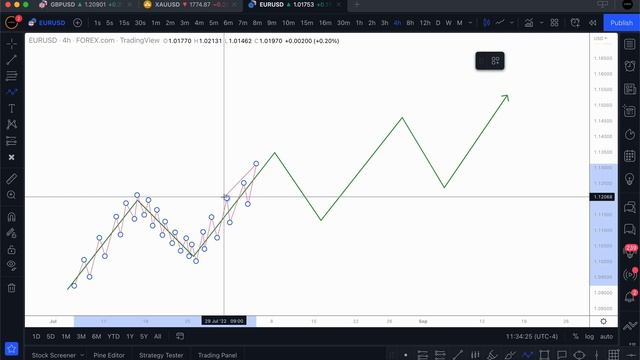Screen dimensions: 640x360
Task: Select the ruler measure tool
Action: click(x=11, y=179)
